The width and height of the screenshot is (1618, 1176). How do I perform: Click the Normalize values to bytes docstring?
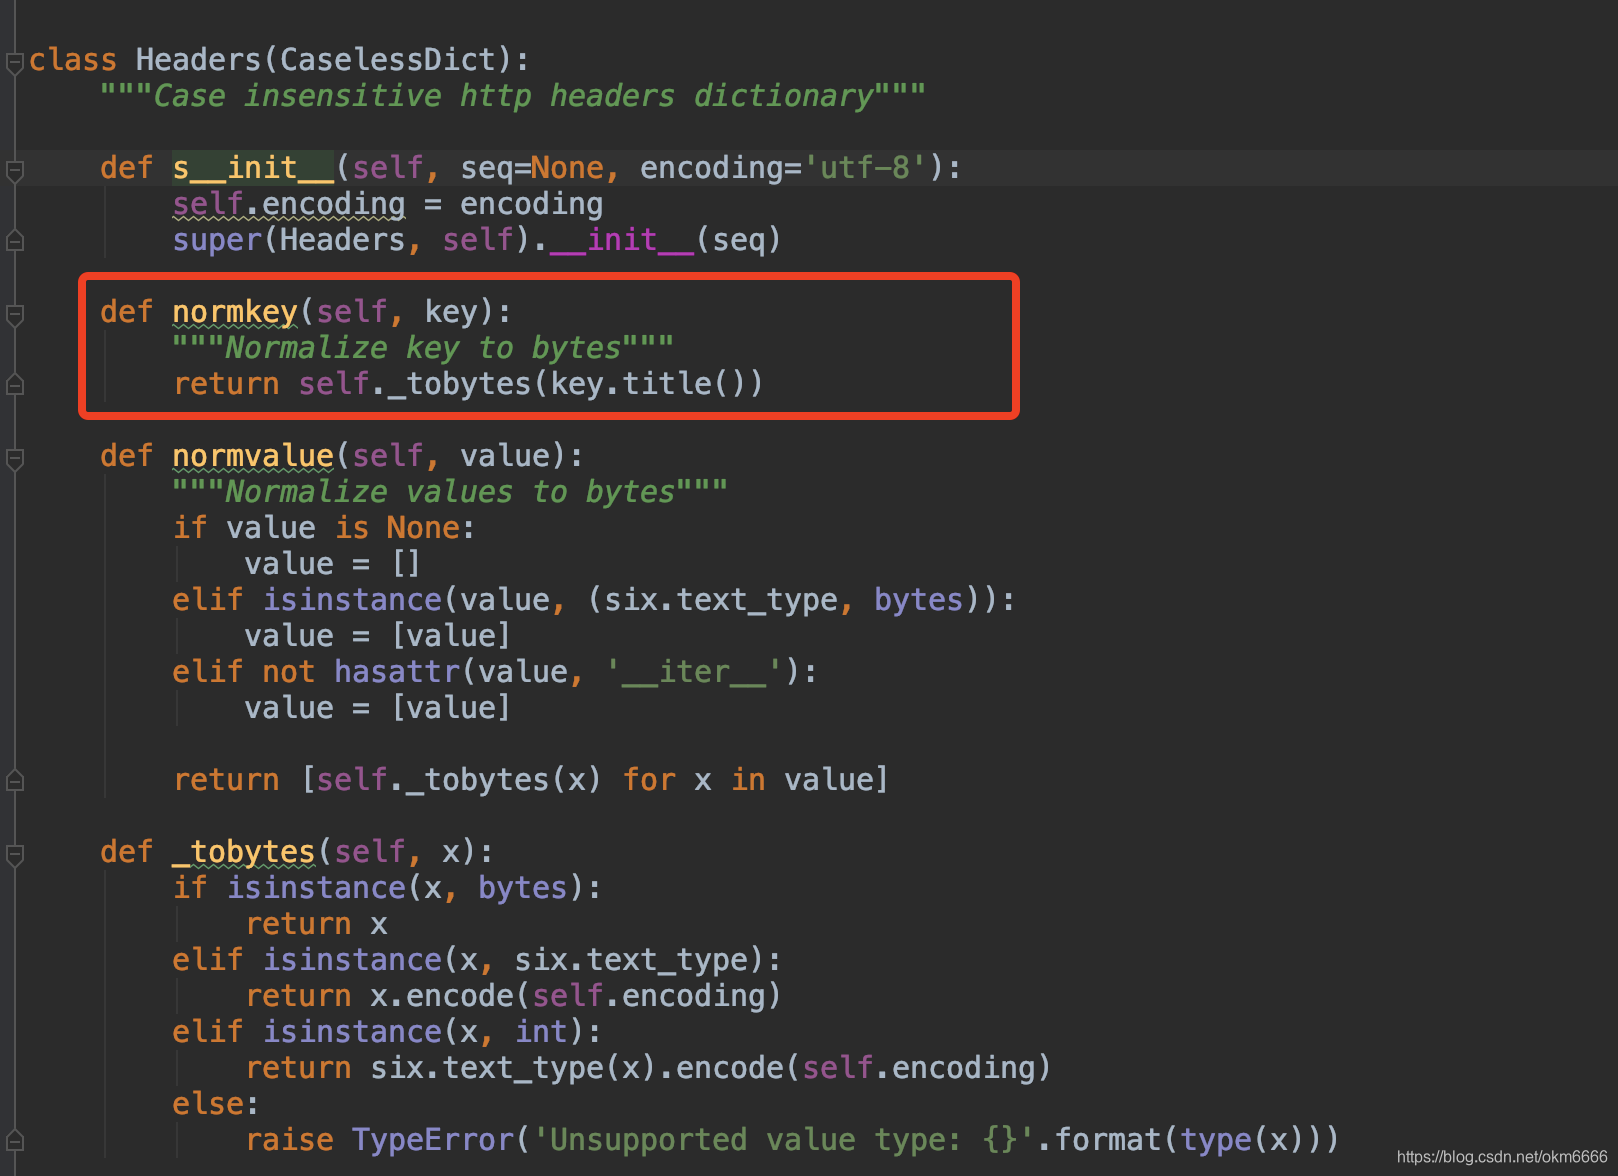[x=450, y=492]
